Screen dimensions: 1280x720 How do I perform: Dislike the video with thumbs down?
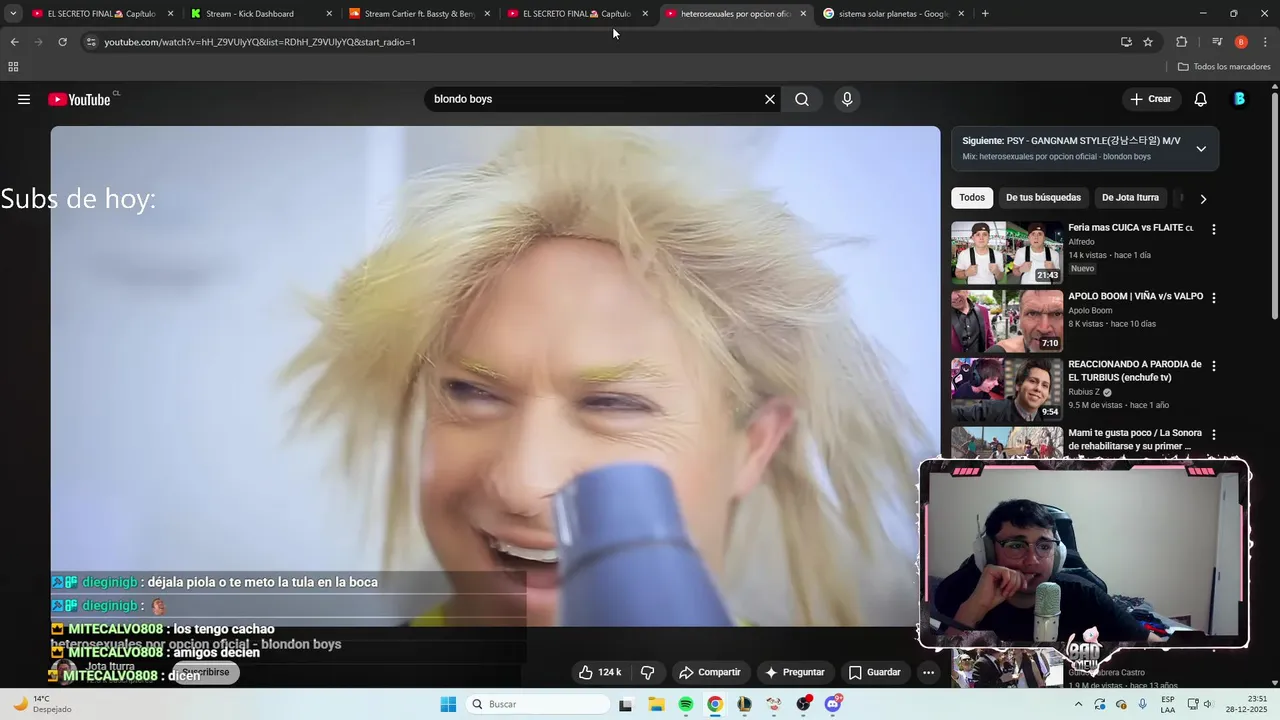tap(647, 672)
